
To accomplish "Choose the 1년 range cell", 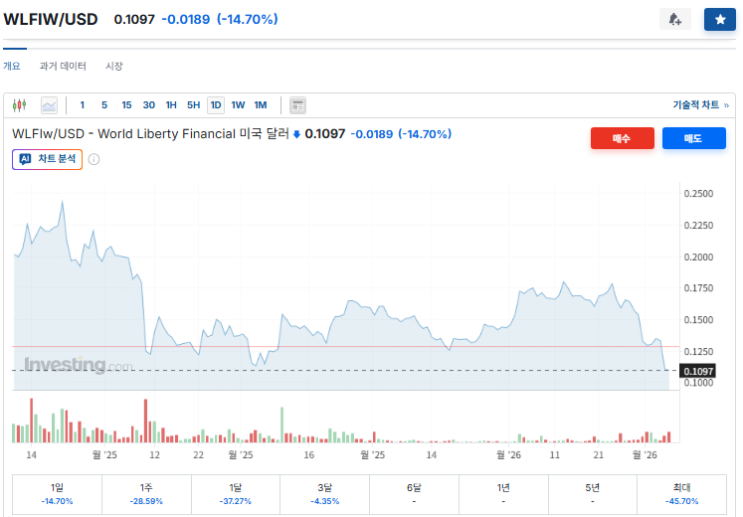I will tap(503, 494).
